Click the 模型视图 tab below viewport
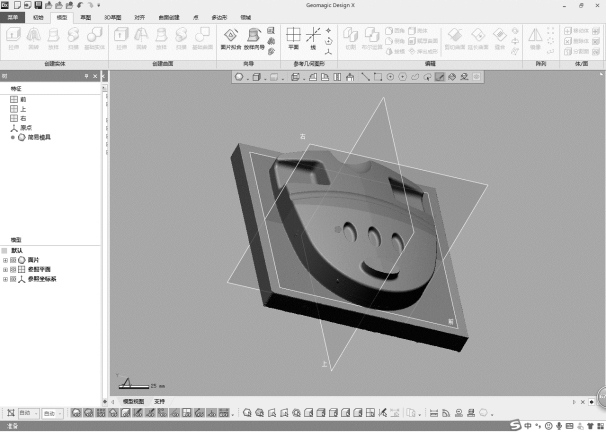The image size is (606, 433). (133, 401)
